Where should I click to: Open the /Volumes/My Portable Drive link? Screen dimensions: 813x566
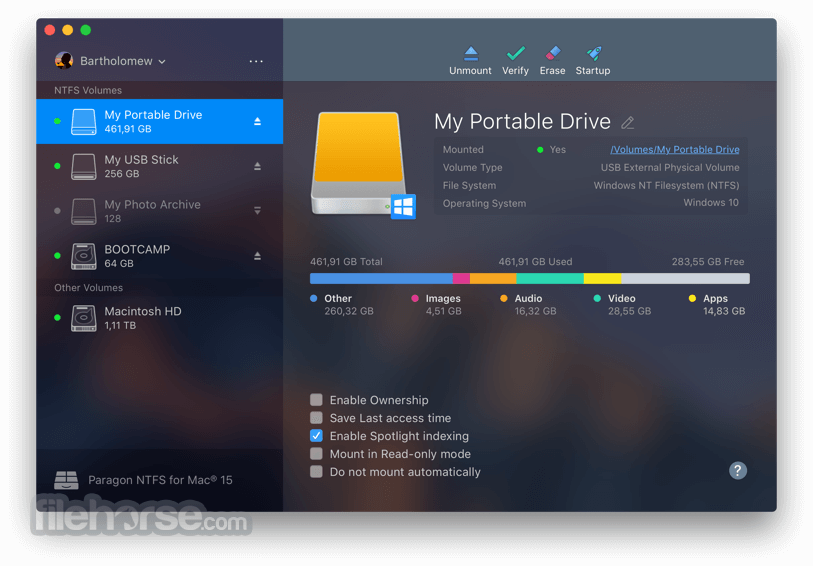click(x=675, y=150)
